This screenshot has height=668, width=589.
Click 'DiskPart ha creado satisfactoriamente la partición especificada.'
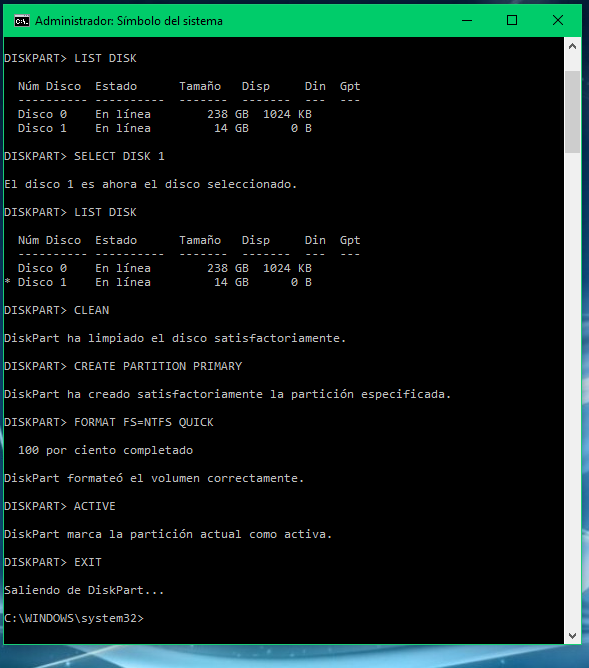227,394
